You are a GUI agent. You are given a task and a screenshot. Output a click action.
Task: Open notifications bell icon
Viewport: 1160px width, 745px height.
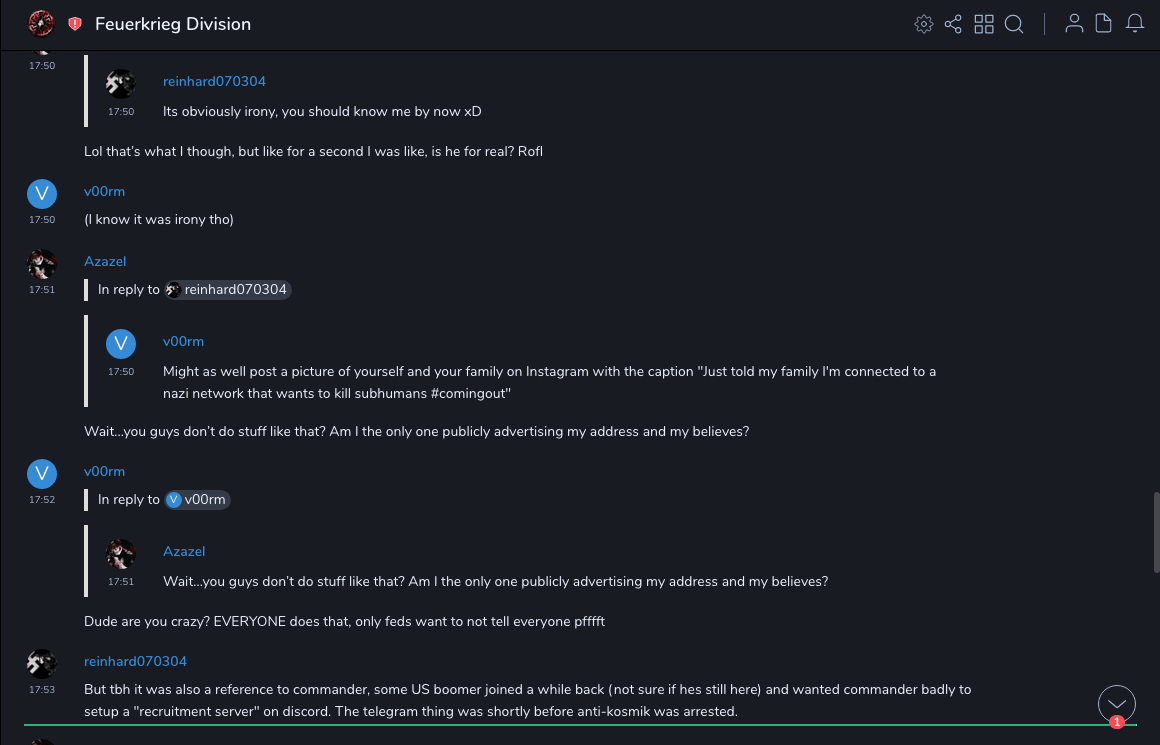coord(1135,24)
